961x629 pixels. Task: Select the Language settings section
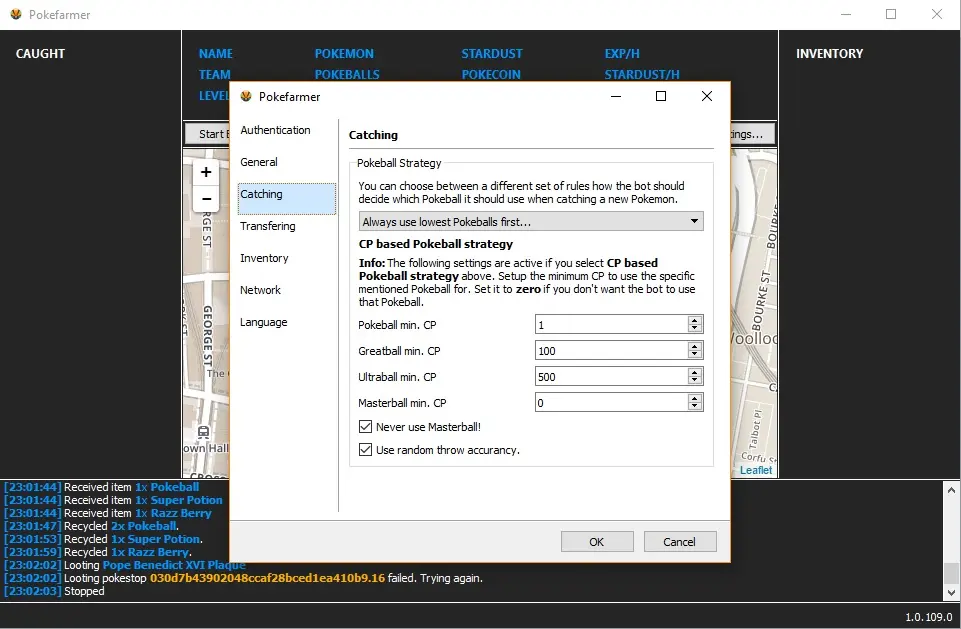pos(264,322)
